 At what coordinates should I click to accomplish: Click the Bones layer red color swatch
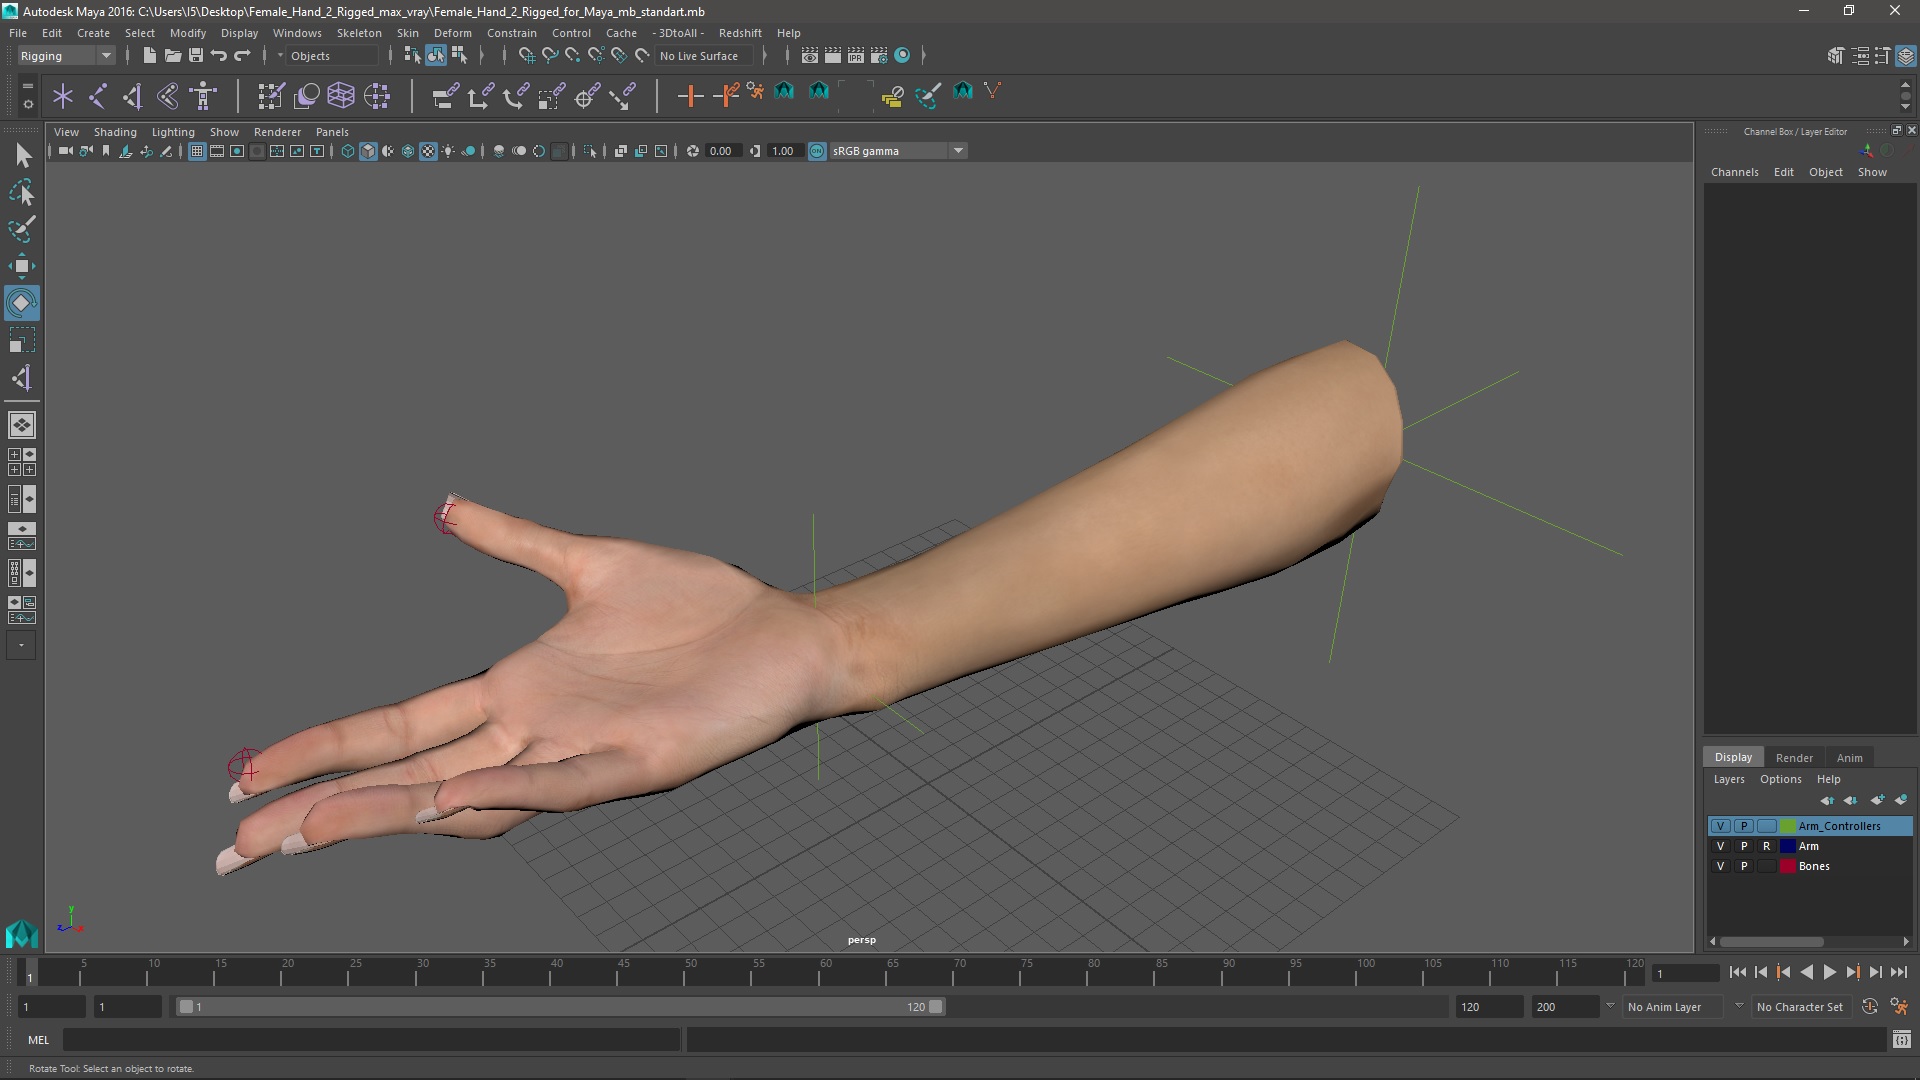pos(1787,866)
